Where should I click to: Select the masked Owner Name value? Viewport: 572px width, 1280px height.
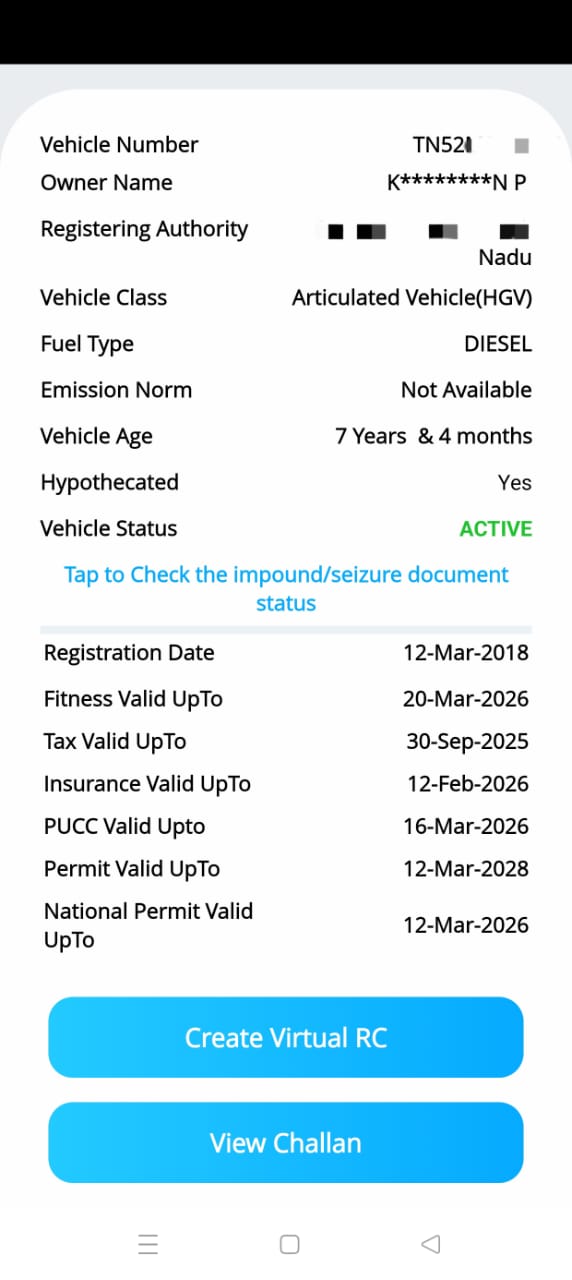click(457, 183)
